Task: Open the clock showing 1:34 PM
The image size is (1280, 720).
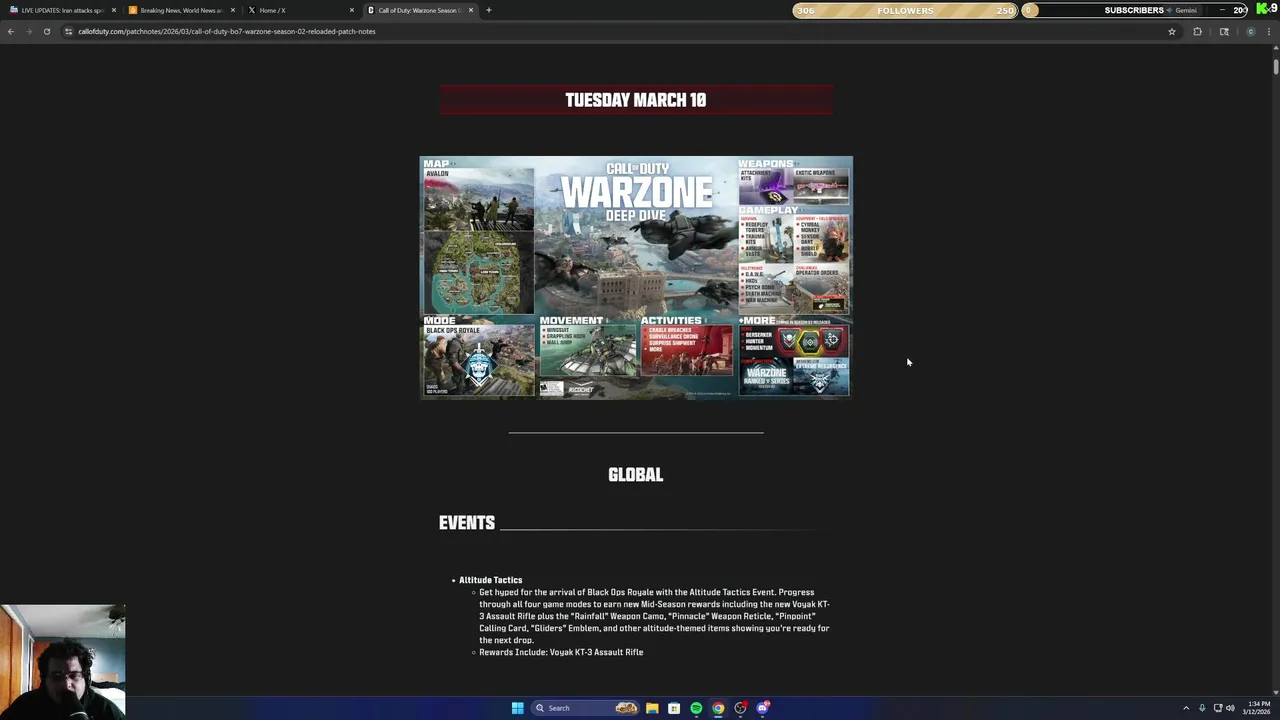Action: pos(1257,708)
